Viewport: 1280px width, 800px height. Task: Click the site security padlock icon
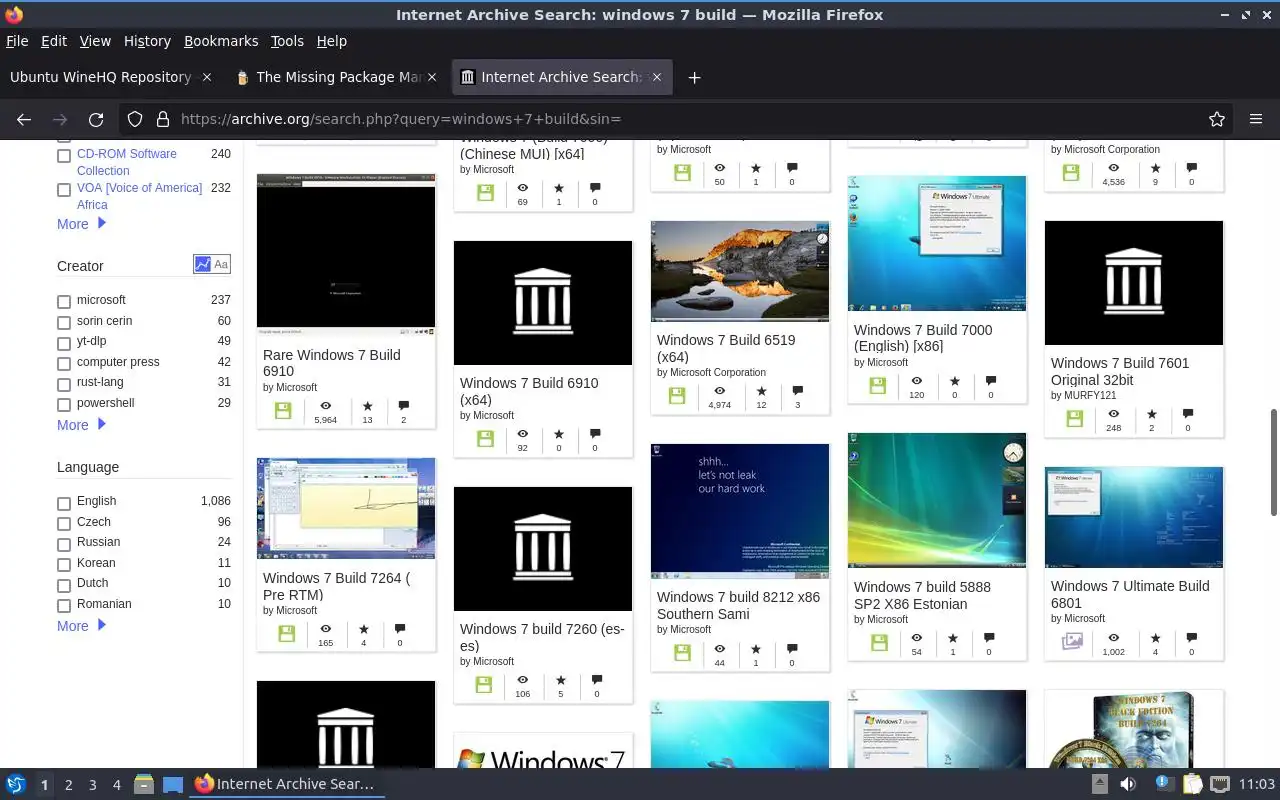coord(162,119)
